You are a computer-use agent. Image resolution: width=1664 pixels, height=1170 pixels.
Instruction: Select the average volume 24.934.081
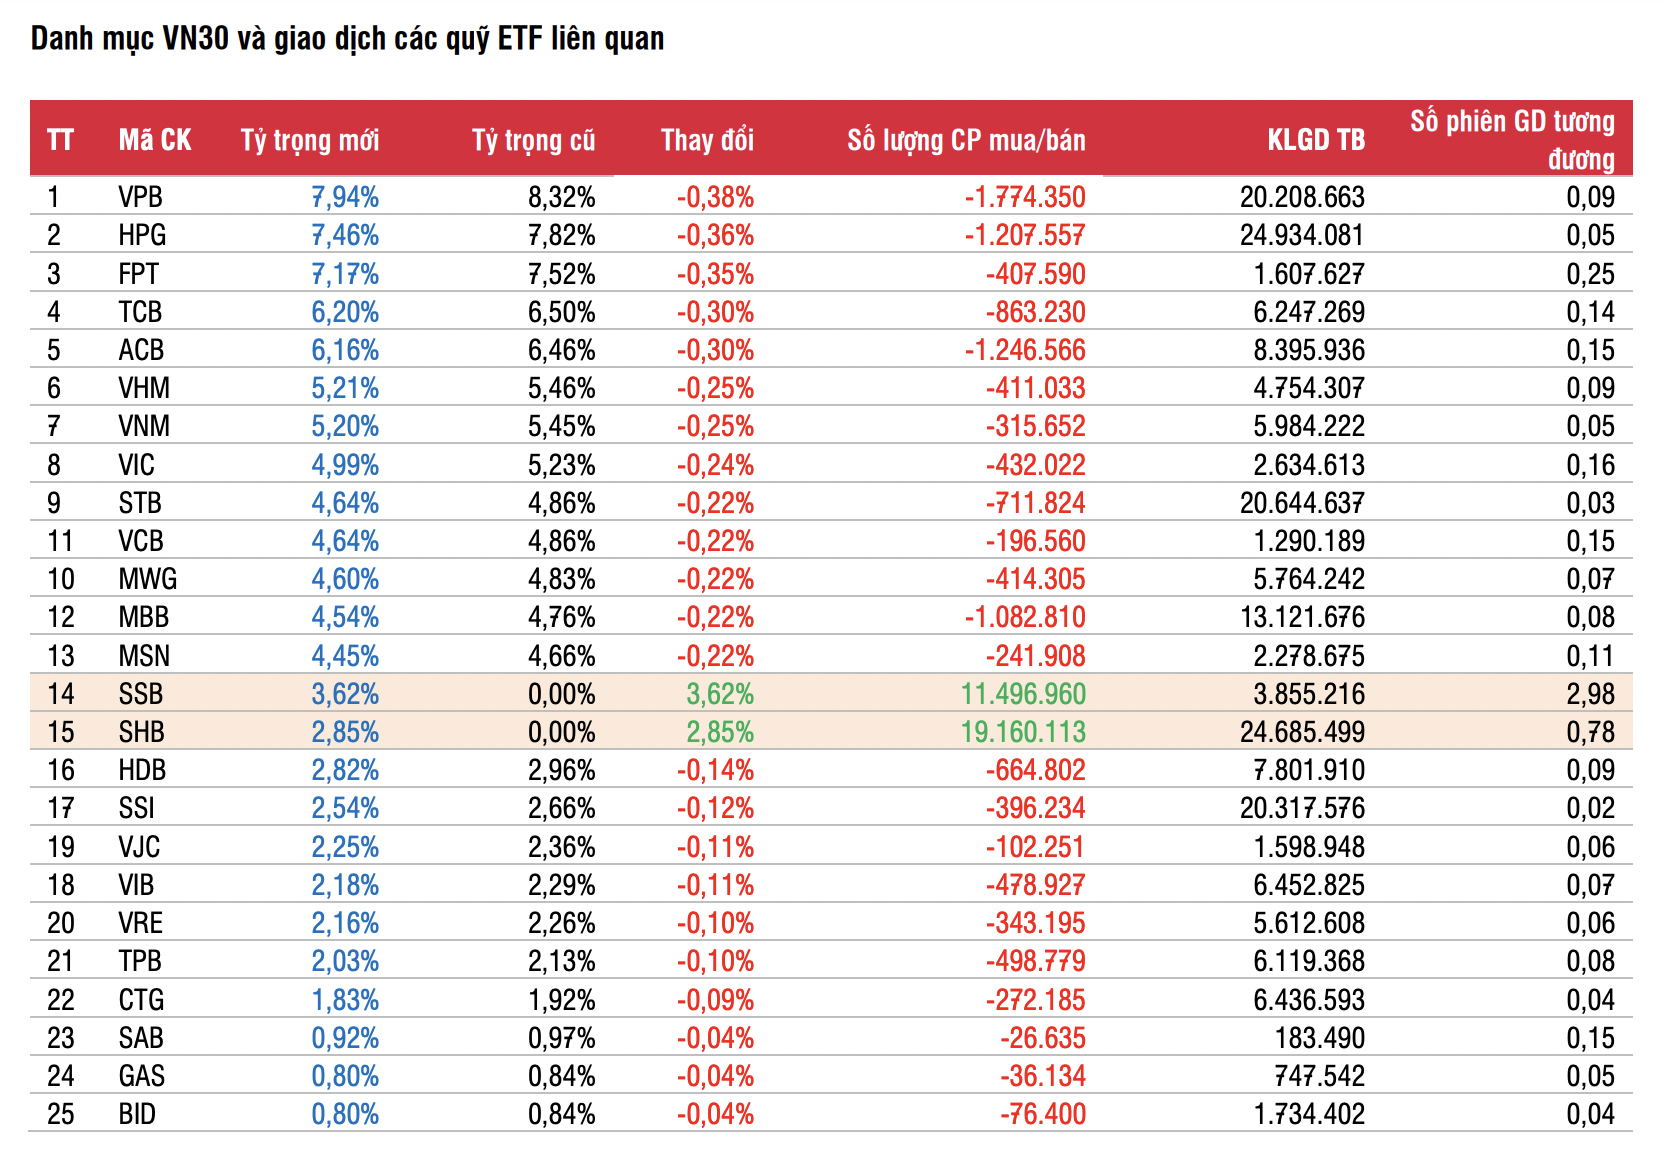pos(1303,235)
